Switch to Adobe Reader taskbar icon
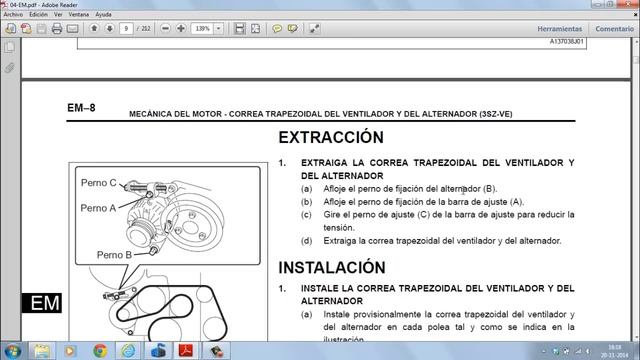 (x=186, y=351)
